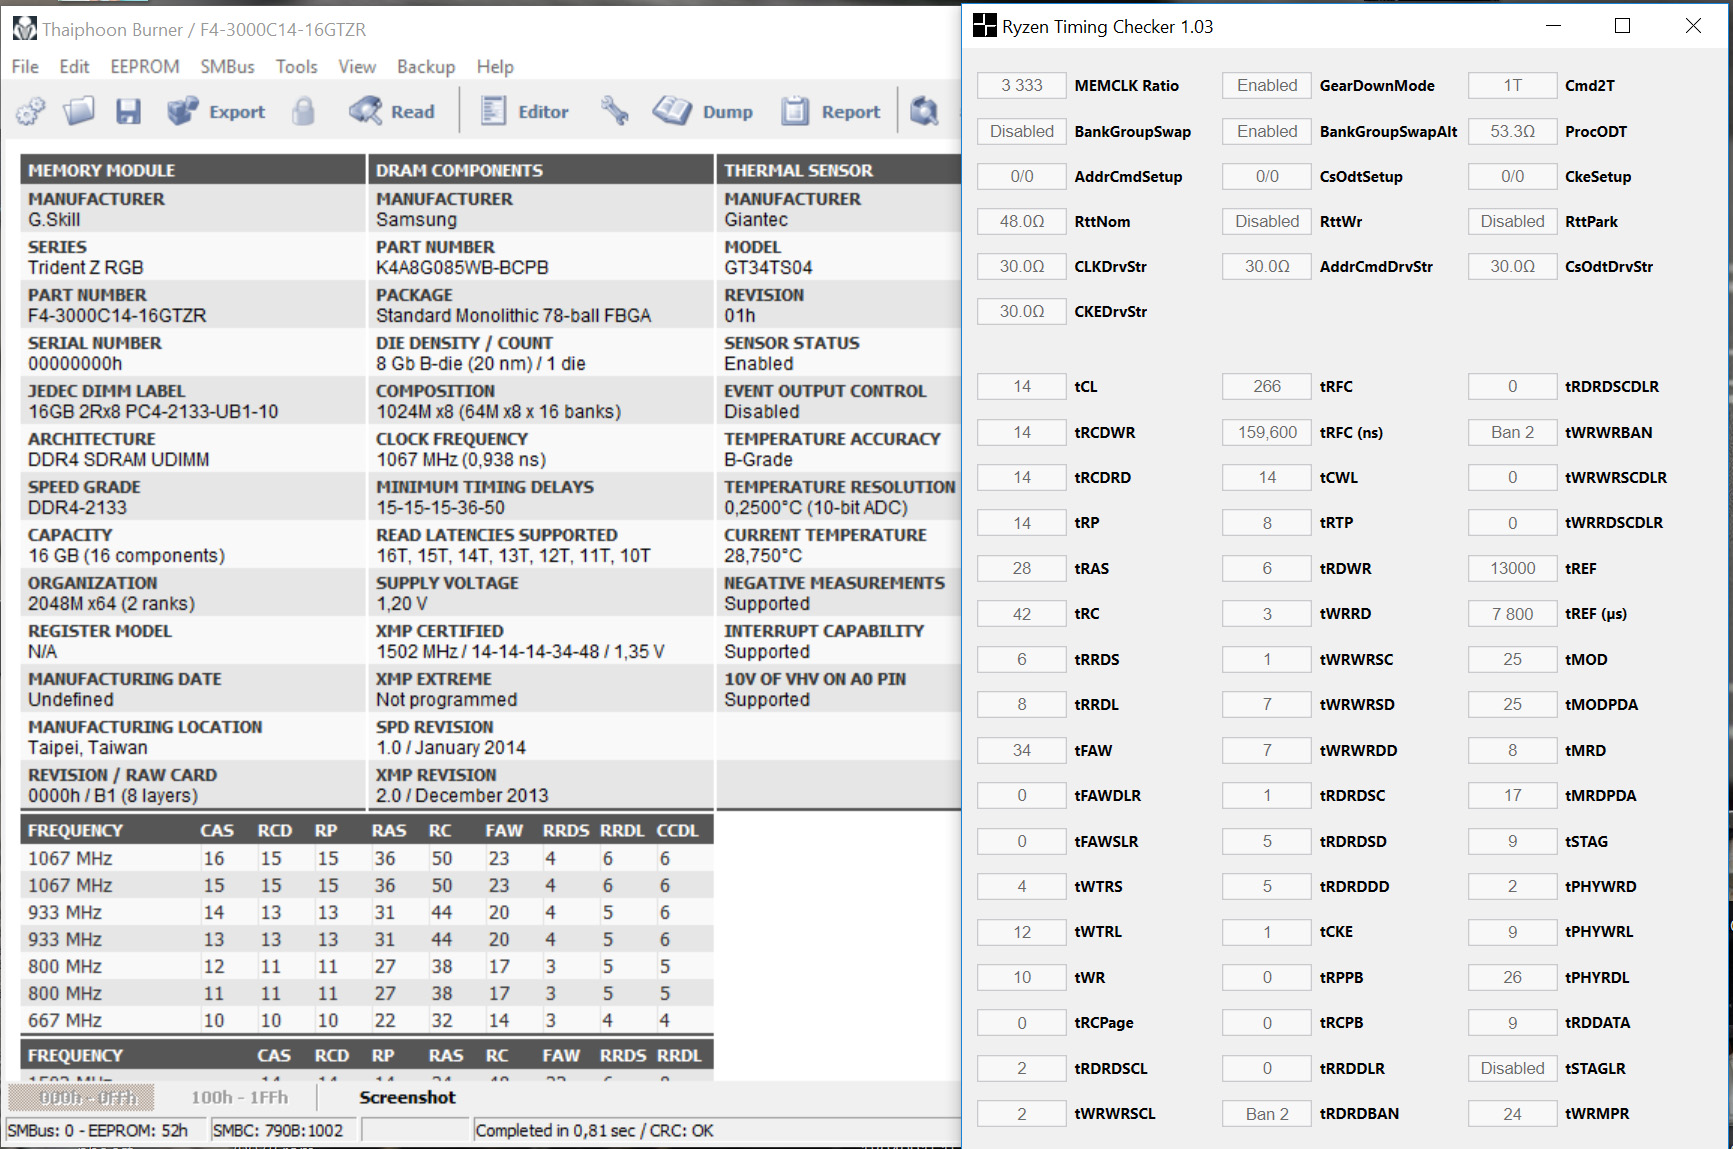Open the Edit menu
The width and height of the screenshot is (1733, 1149).
[74, 67]
